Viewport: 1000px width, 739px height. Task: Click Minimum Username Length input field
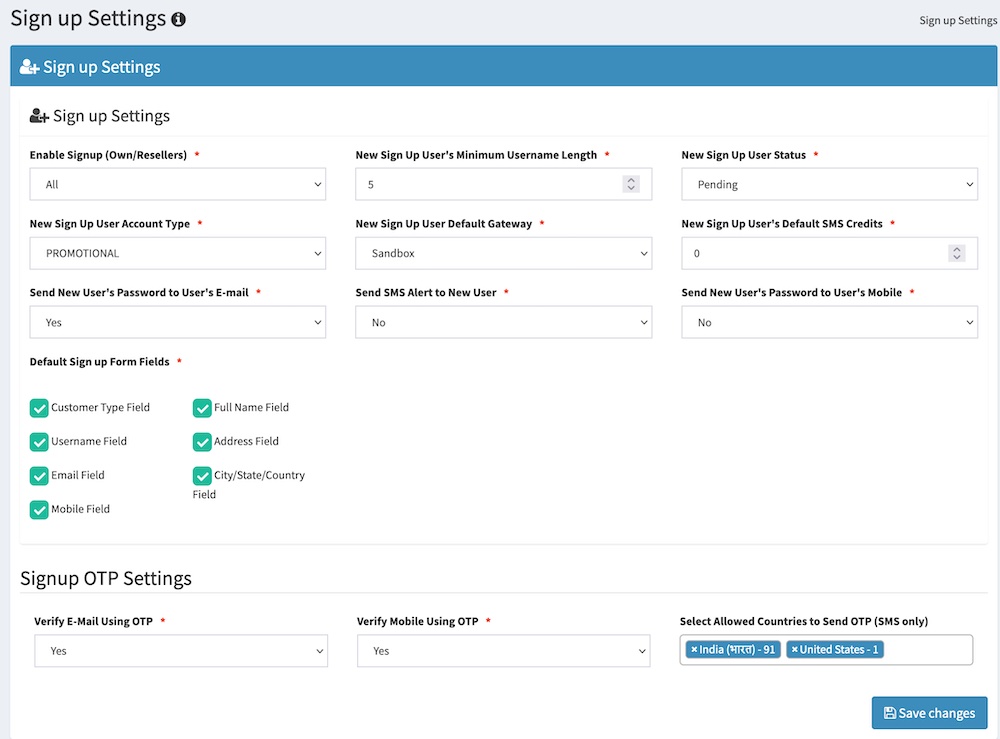coord(503,184)
